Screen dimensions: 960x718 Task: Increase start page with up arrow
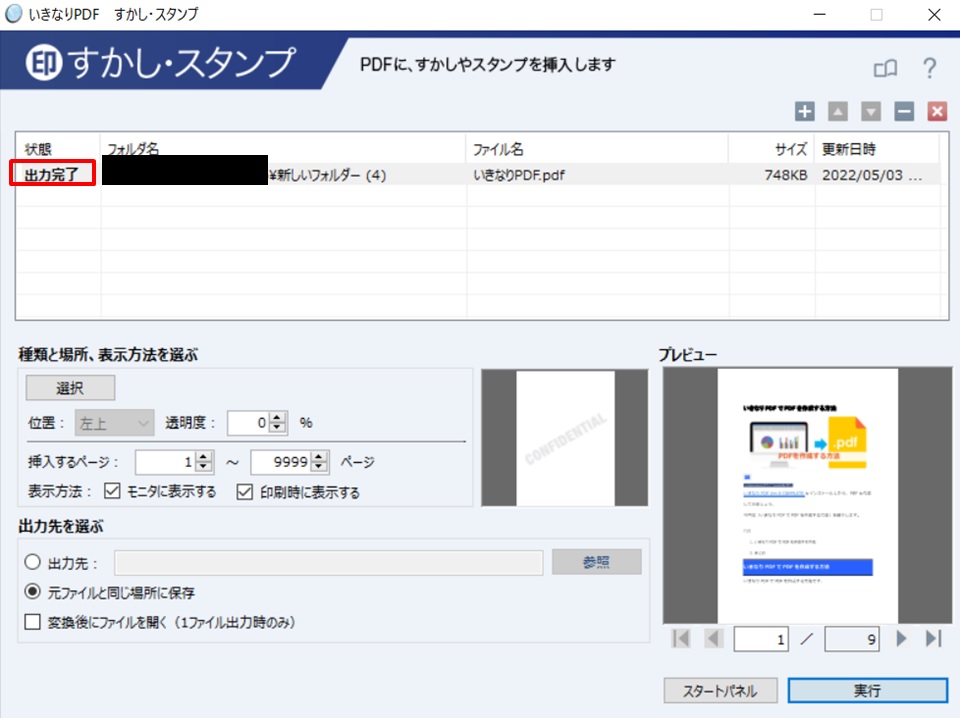click(204, 457)
